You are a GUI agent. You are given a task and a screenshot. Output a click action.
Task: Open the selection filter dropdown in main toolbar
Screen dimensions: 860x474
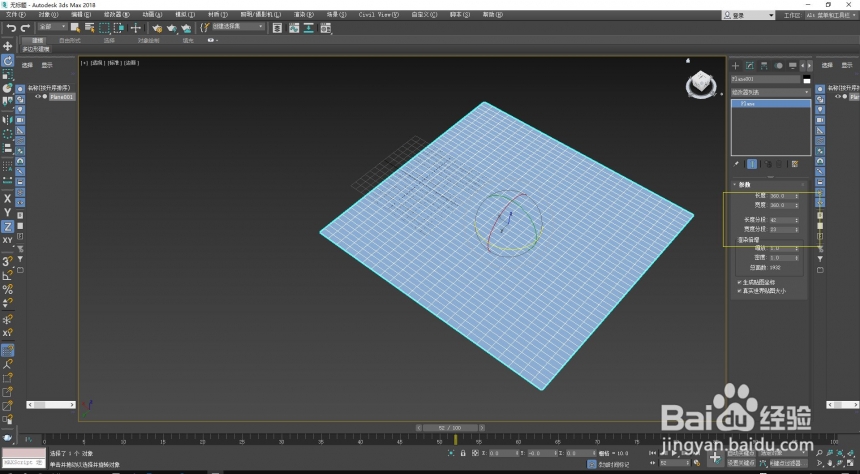[x=52, y=27]
